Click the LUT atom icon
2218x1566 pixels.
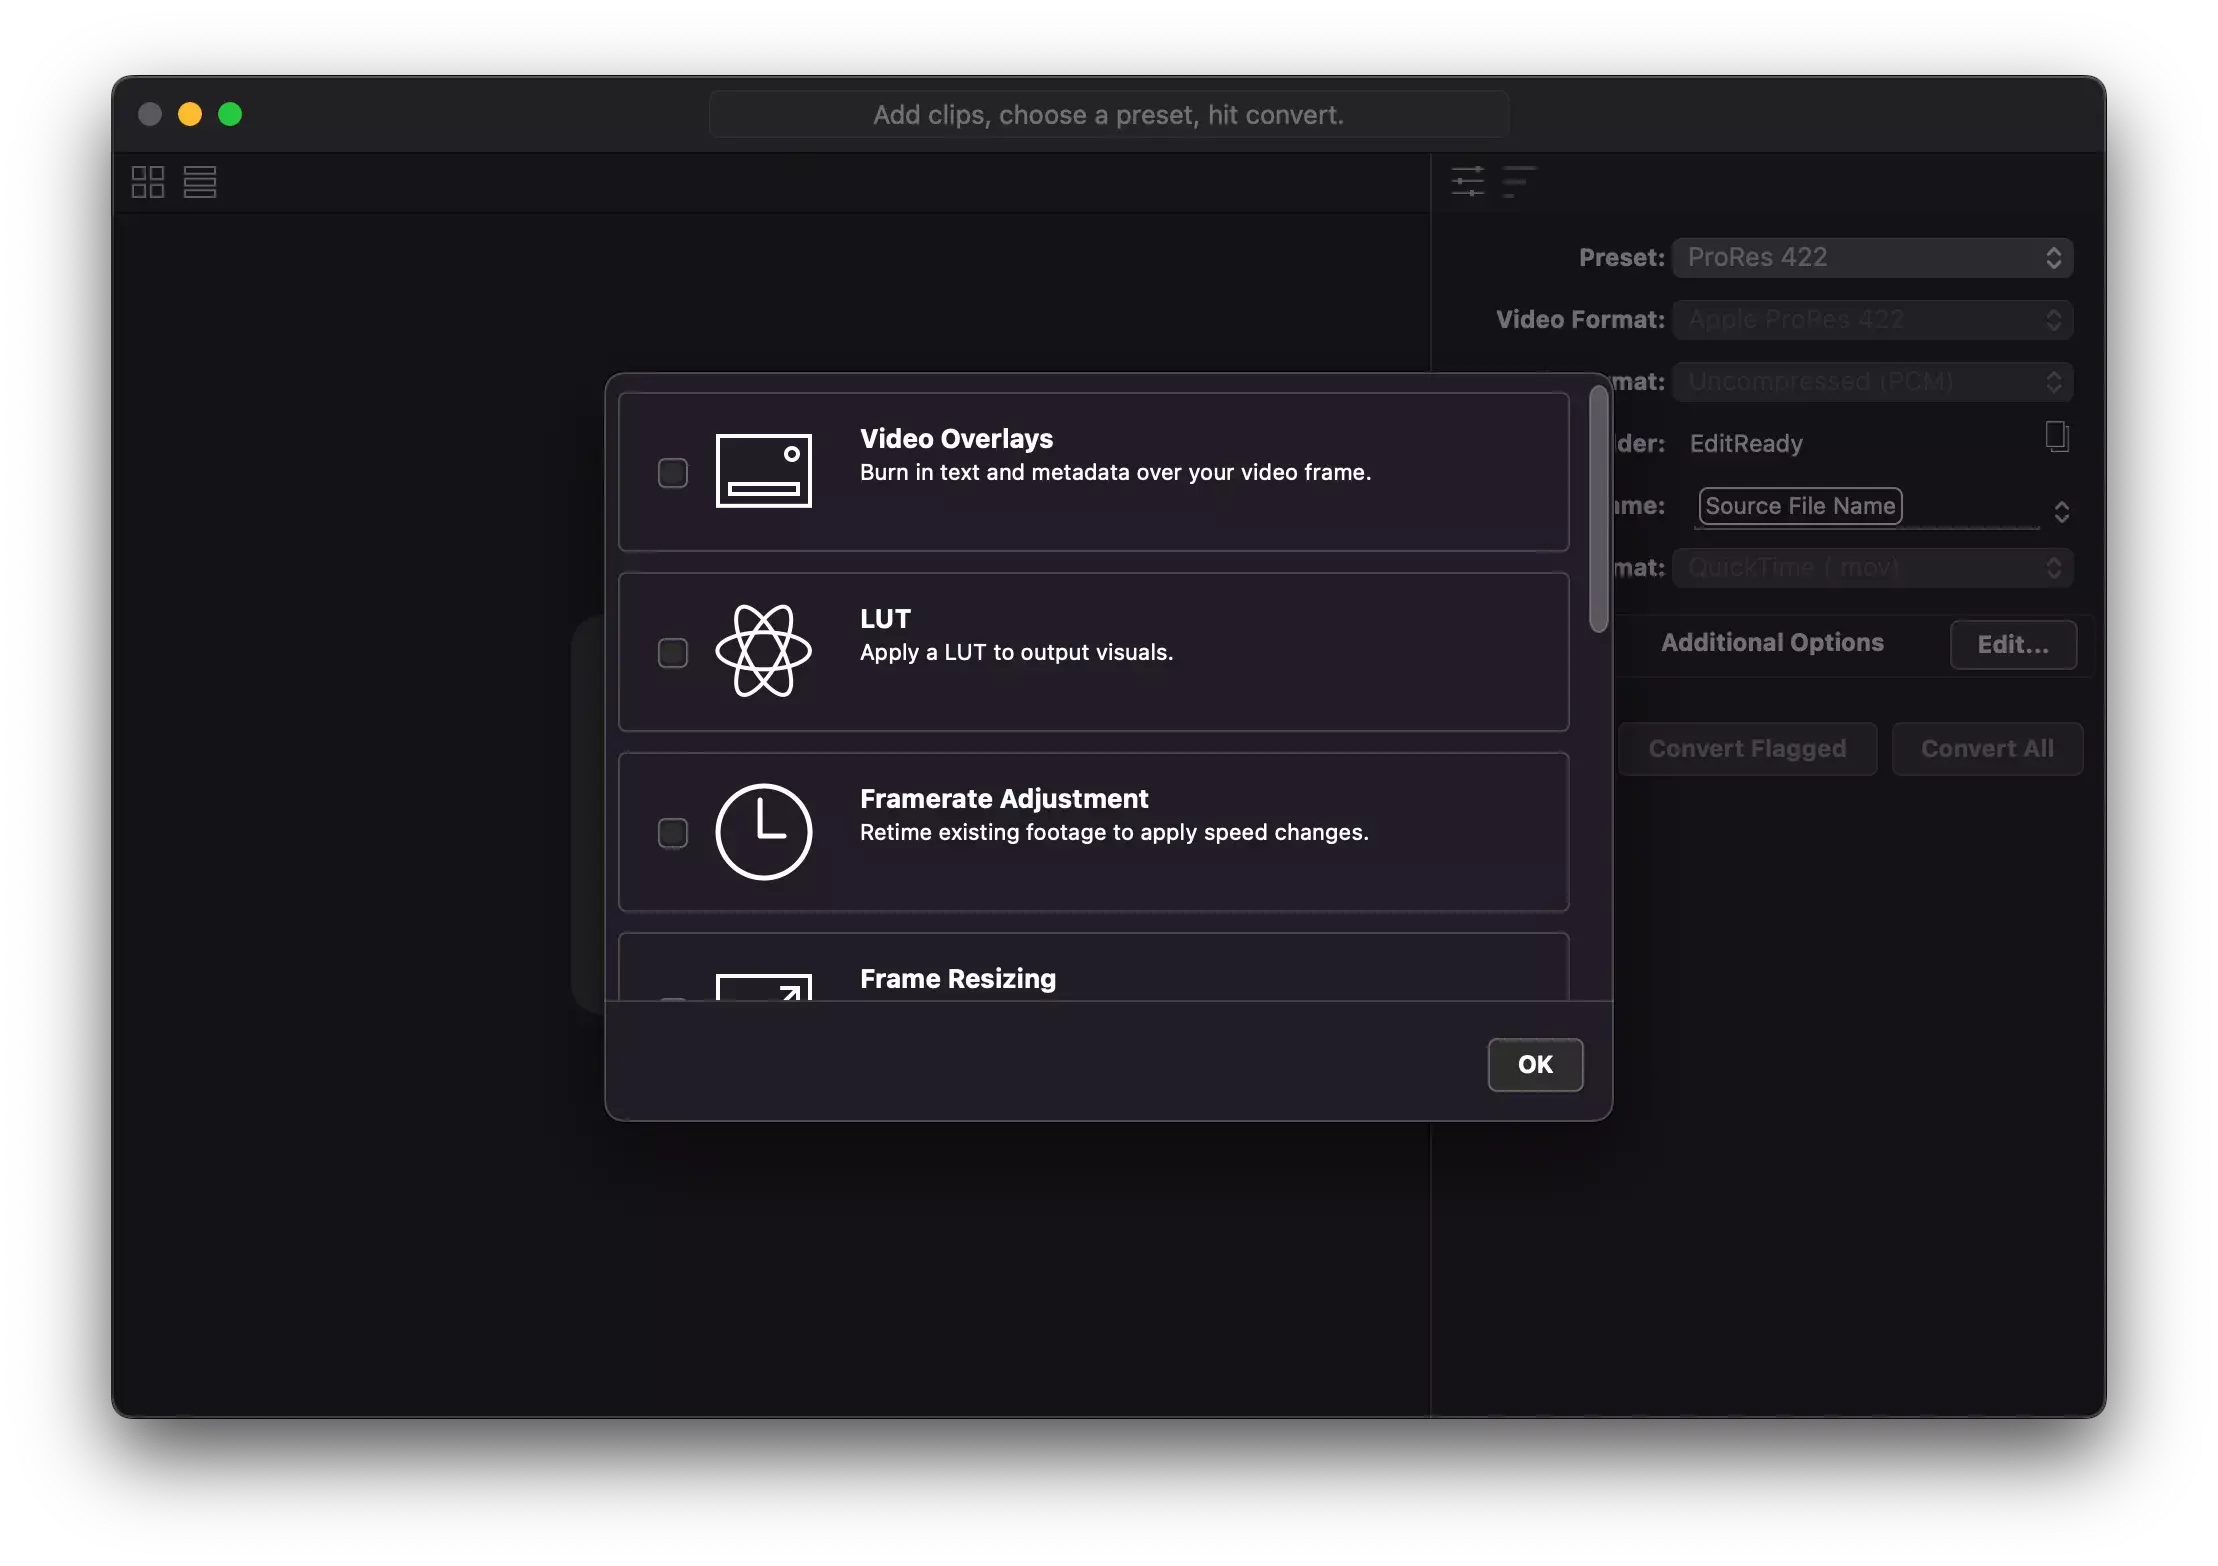[763, 651]
